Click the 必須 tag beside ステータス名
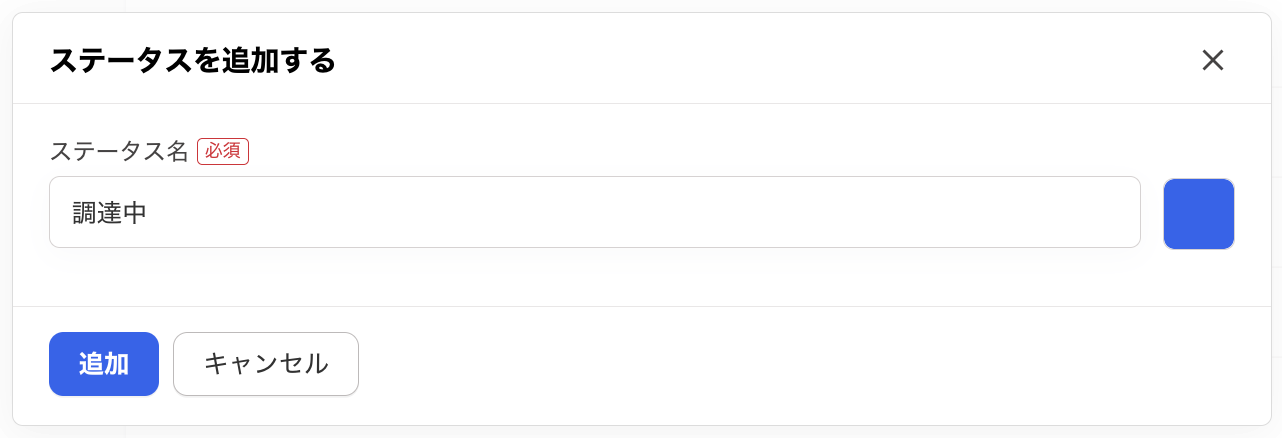Image resolution: width=1282 pixels, height=438 pixels. coord(222,151)
